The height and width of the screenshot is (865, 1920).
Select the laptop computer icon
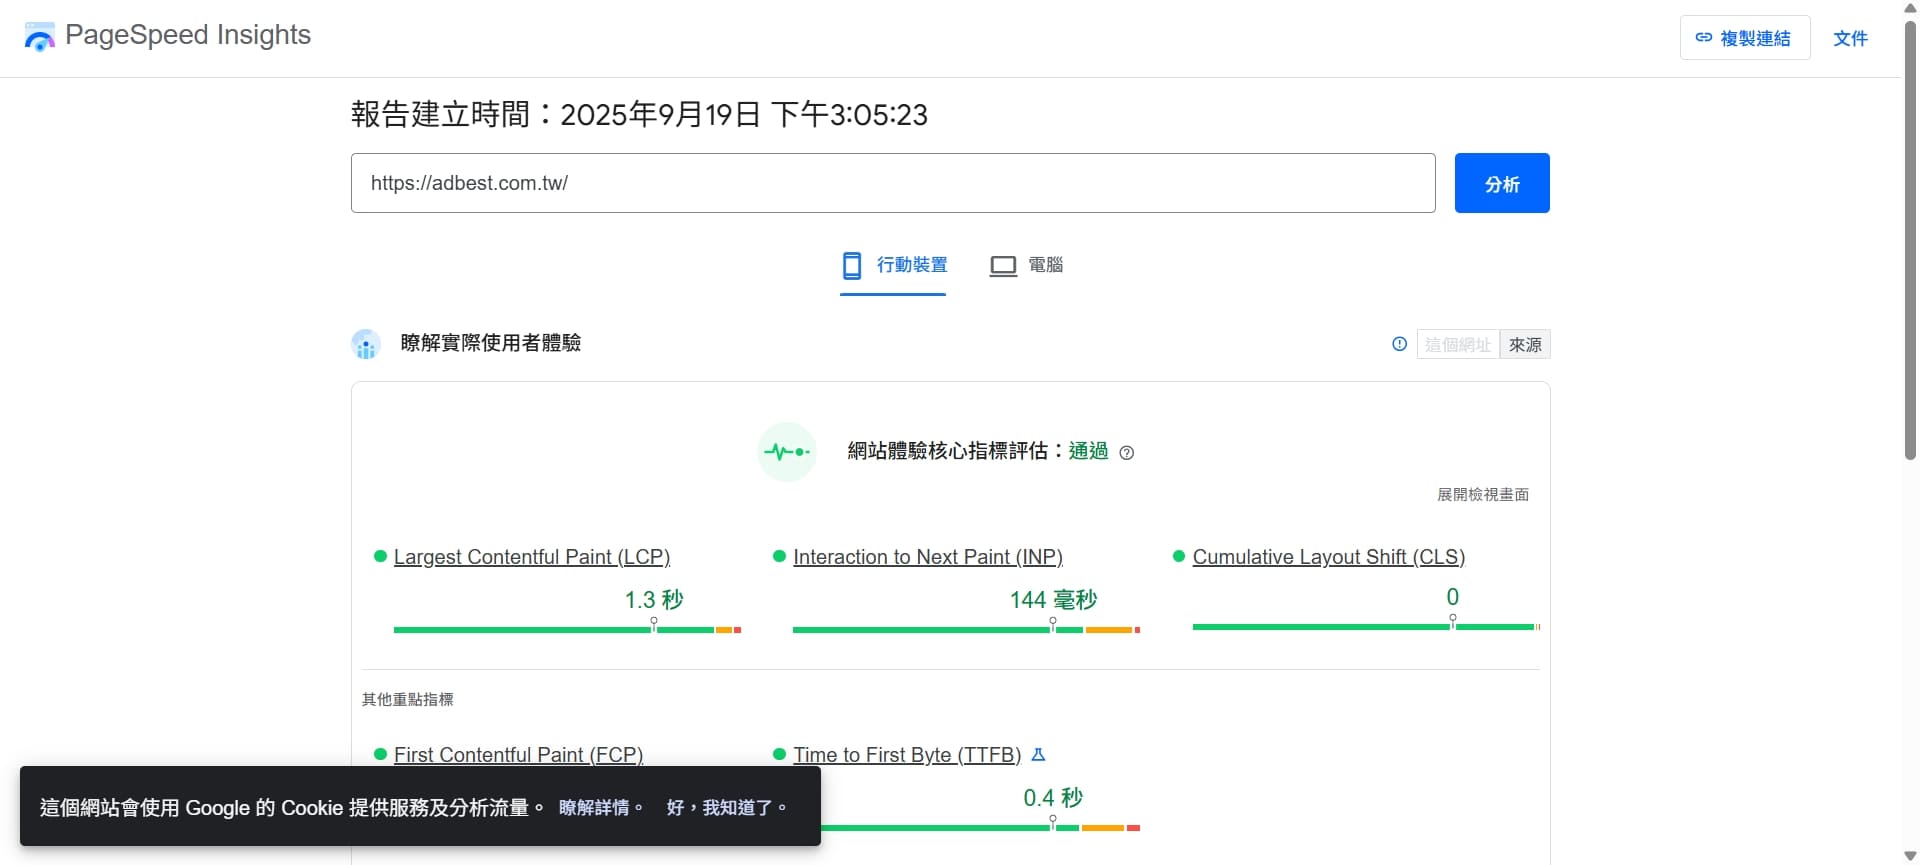coord(1003,266)
